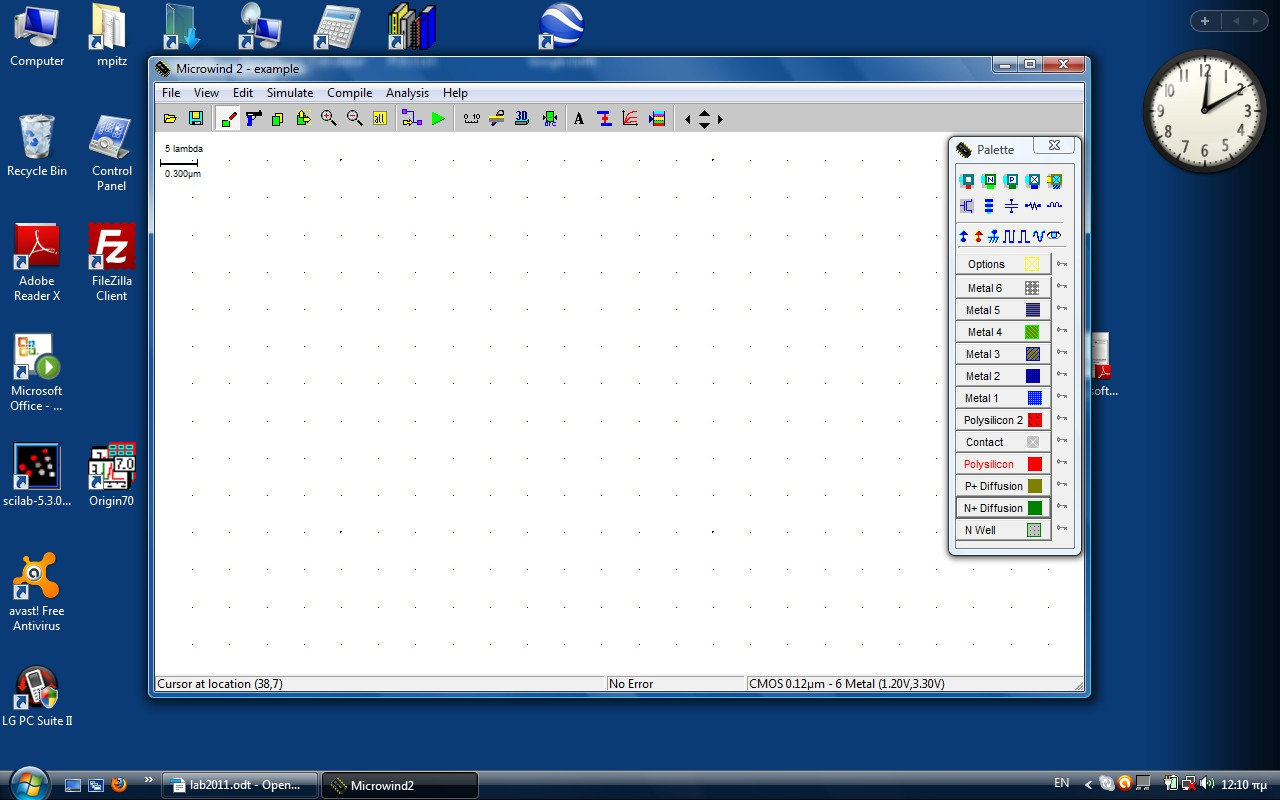The width and height of the screenshot is (1280, 800).
Task: Toggle the palette toolbar icon
Action: [657, 119]
